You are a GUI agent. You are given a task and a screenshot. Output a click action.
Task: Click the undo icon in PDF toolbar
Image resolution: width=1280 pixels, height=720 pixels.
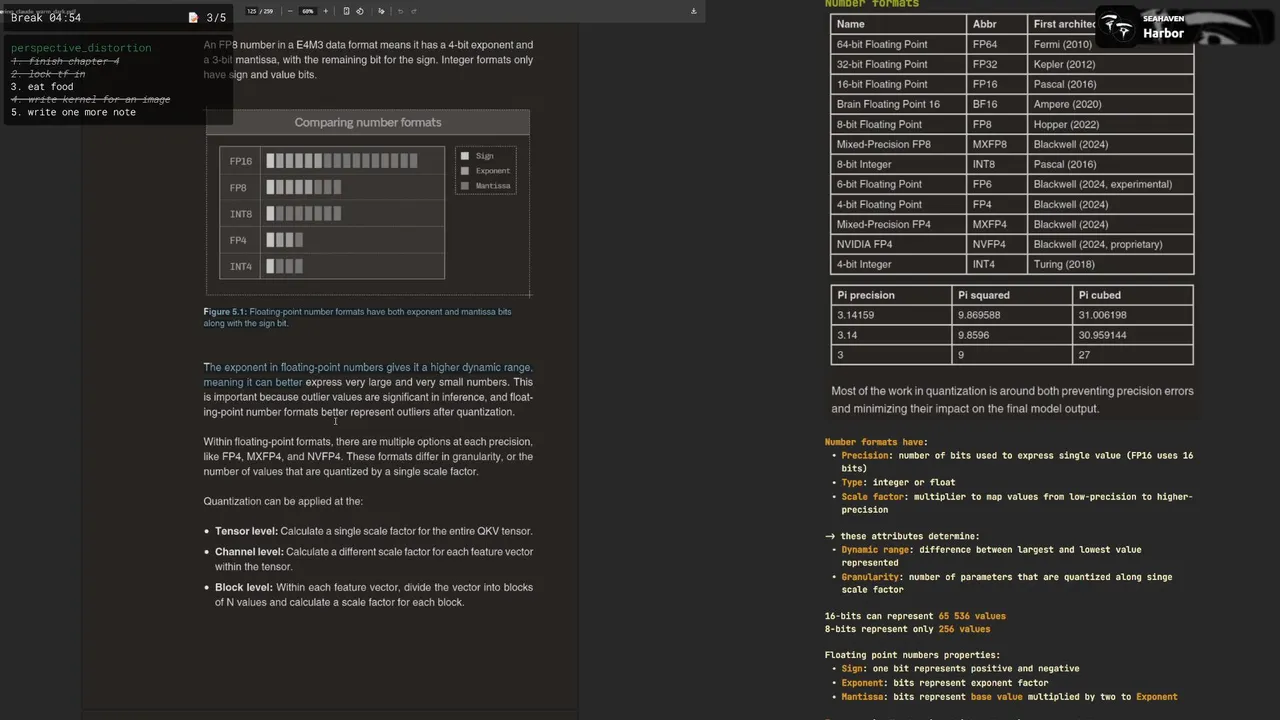point(400,11)
